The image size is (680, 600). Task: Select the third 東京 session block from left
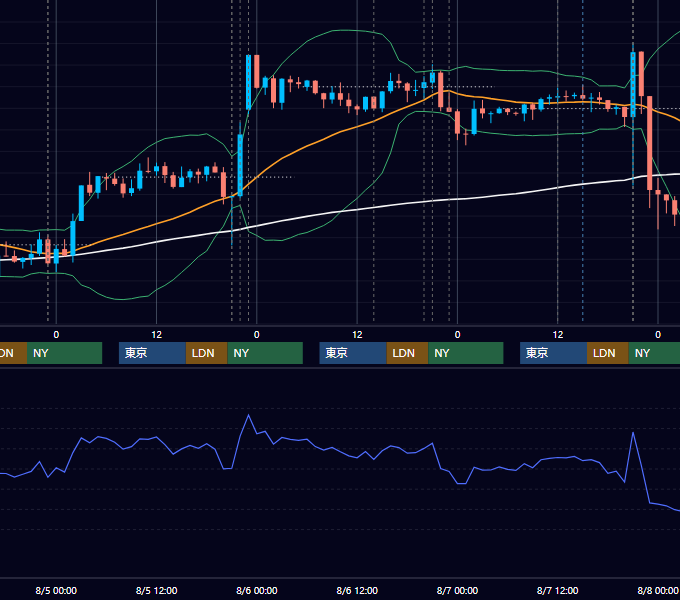(553, 353)
